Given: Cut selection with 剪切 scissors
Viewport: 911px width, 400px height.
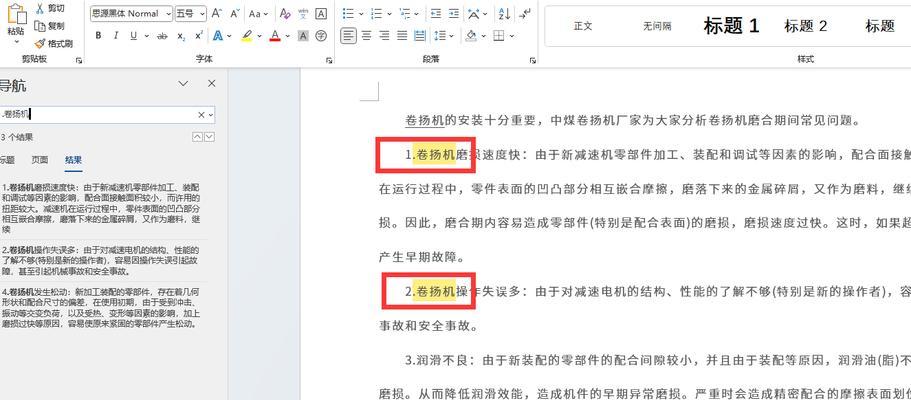Looking at the screenshot, I should [49, 8].
